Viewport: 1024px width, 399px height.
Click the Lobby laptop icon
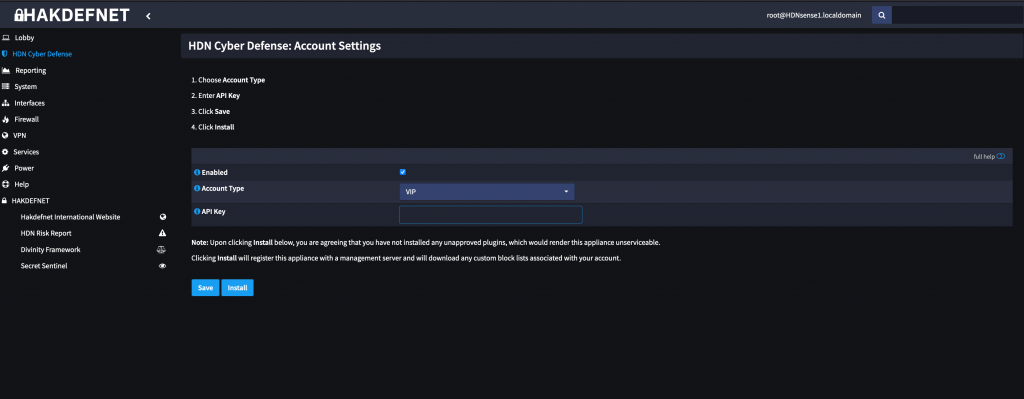point(5,38)
